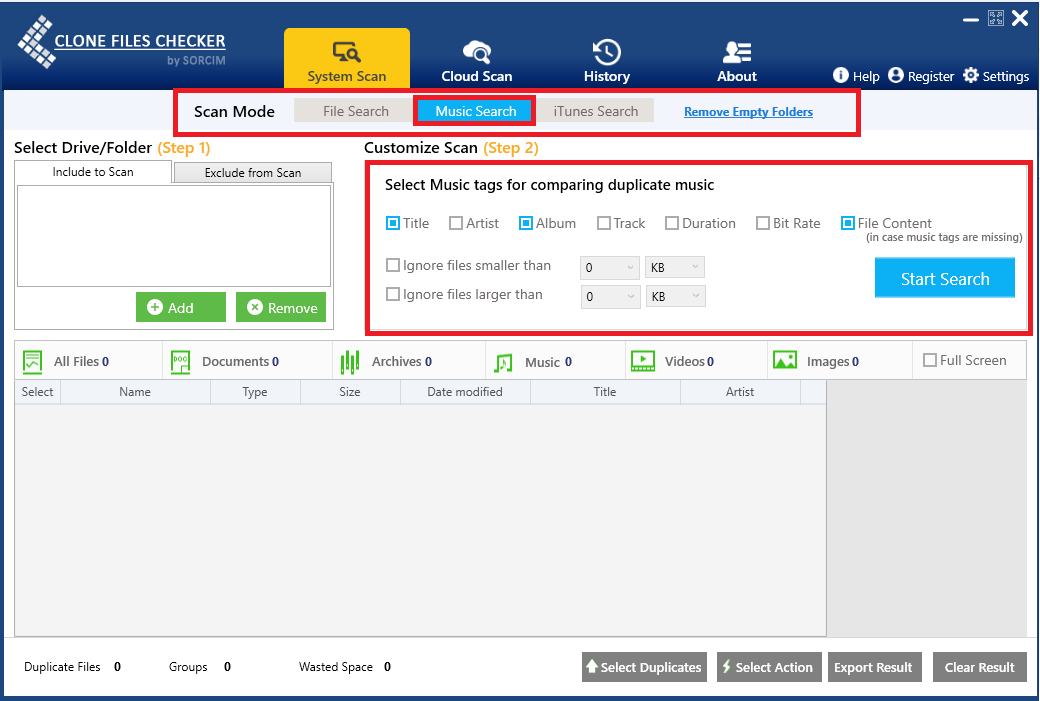This screenshot has width=1040, height=701.
Task: Click the Export Result button
Action: pyautogui.click(x=873, y=667)
